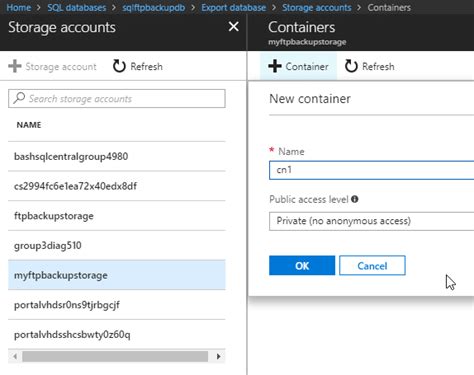
Task: Go to Home breadcrumb
Action: pos(19,7)
